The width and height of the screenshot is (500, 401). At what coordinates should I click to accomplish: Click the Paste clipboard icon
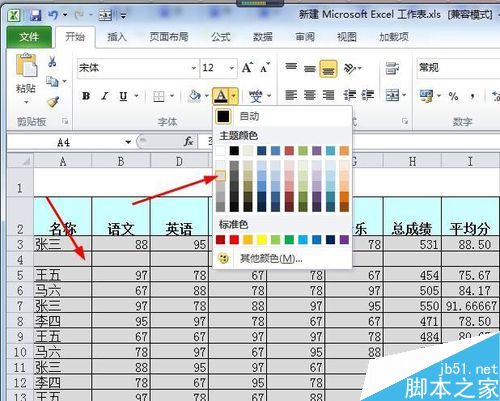[26, 65]
